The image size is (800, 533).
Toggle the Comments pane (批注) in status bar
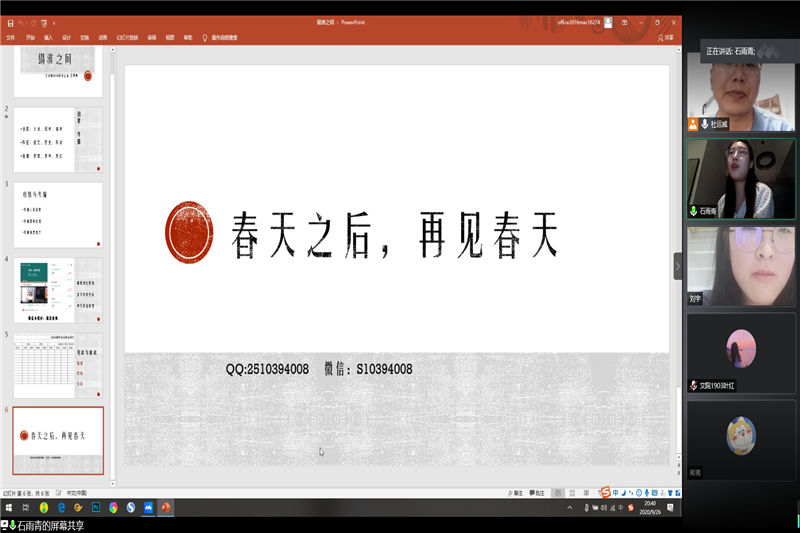coord(539,493)
